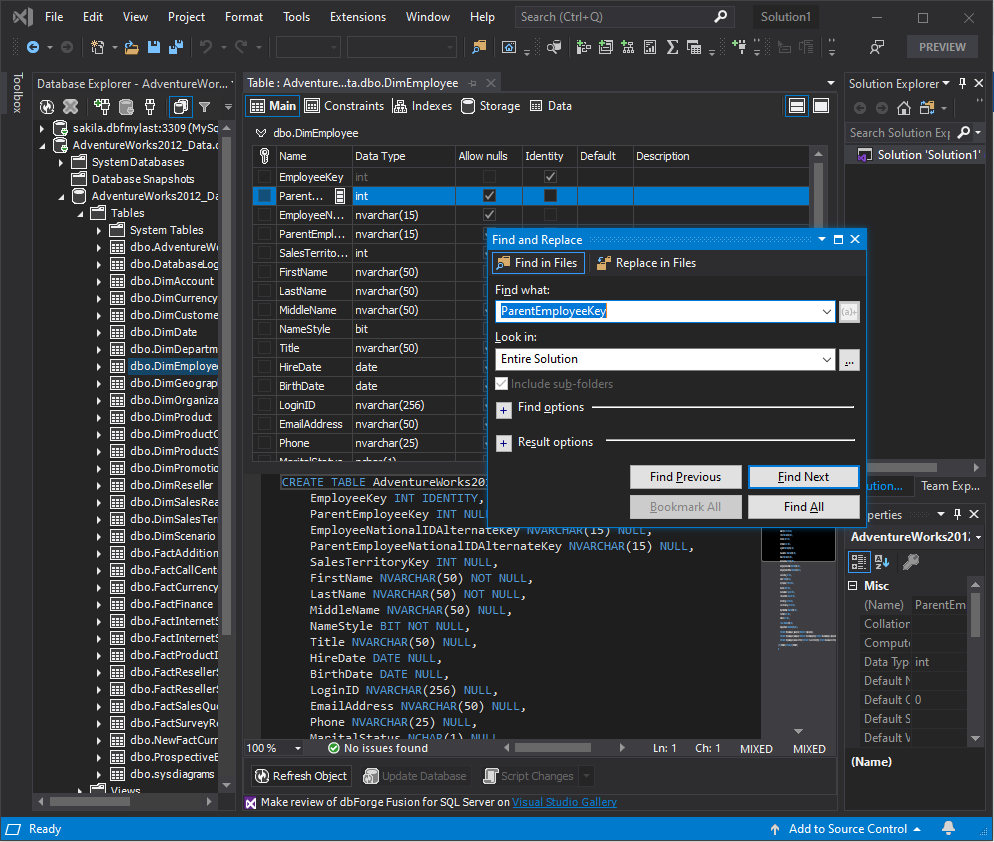The height and width of the screenshot is (842, 994).
Task: Click the split horizontal layout icon
Action: pos(797,106)
